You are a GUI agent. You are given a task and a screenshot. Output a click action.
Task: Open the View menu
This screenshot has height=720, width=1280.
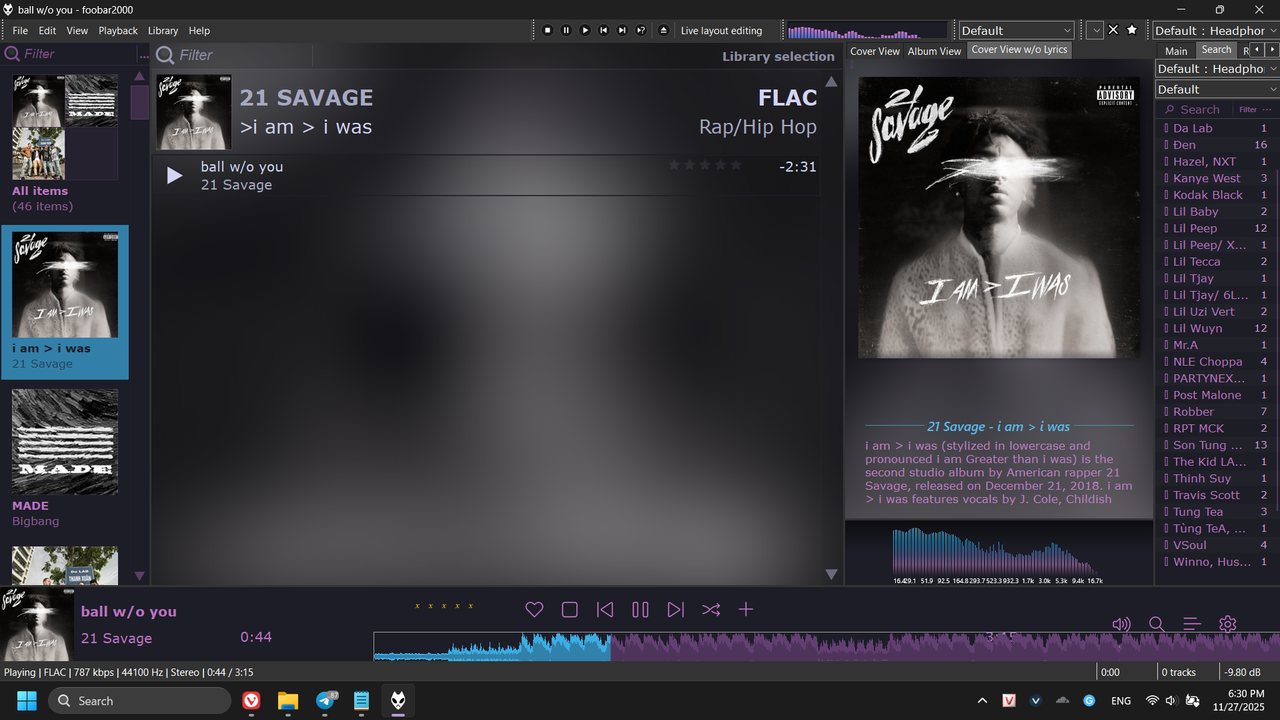point(77,31)
